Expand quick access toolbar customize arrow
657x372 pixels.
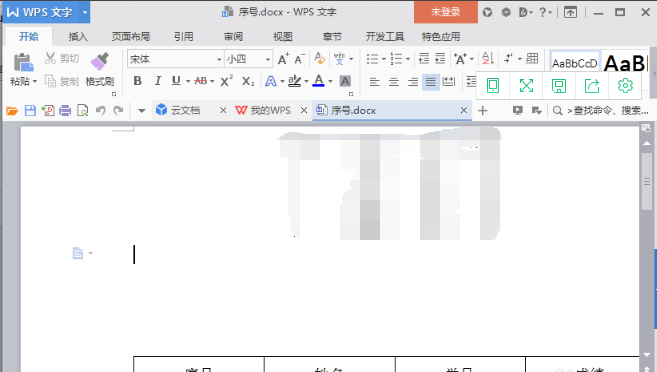click(x=142, y=111)
